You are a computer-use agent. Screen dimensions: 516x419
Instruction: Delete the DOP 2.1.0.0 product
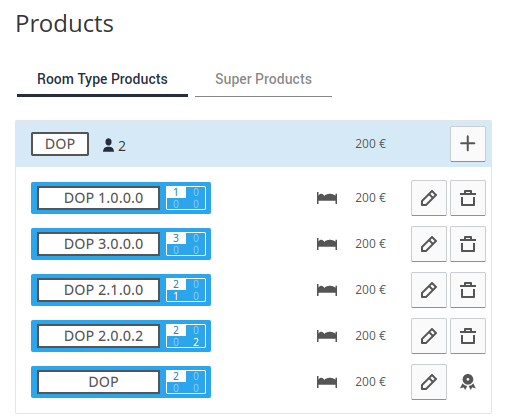[x=468, y=290]
